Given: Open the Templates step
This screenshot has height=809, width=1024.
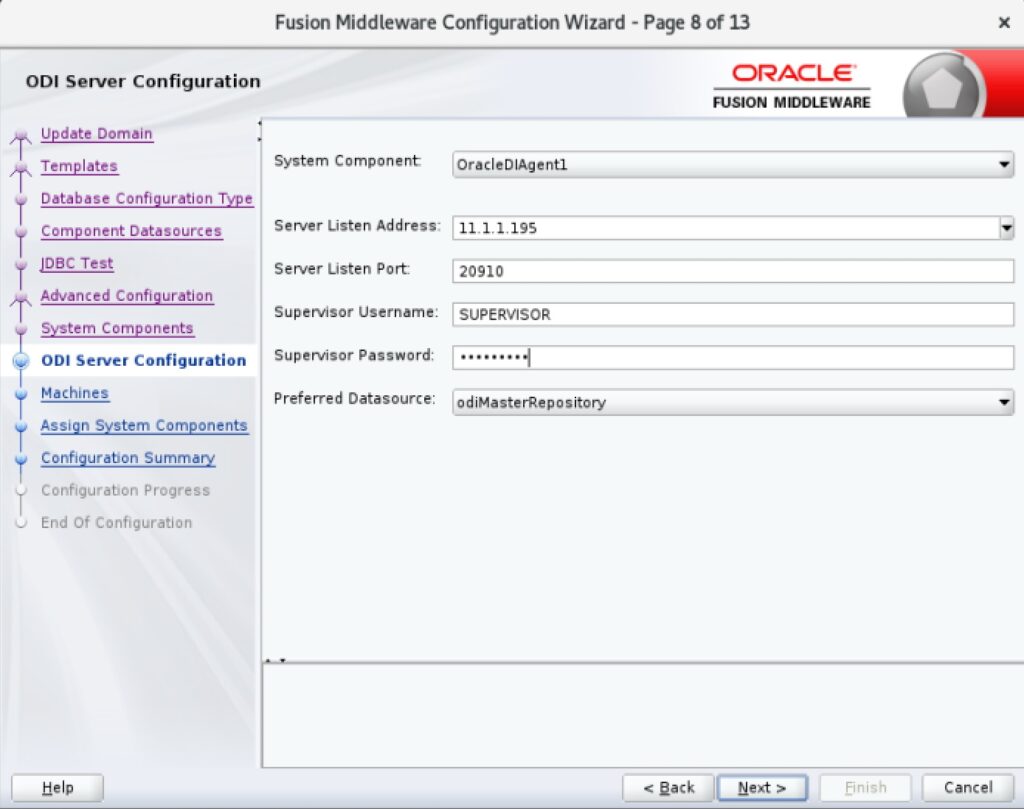Looking at the screenshot, I should tap(79, 167).
